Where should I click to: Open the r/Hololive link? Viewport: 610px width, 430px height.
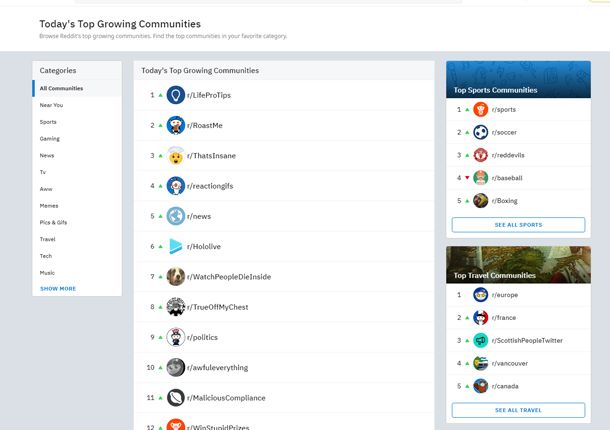(204, 246)
